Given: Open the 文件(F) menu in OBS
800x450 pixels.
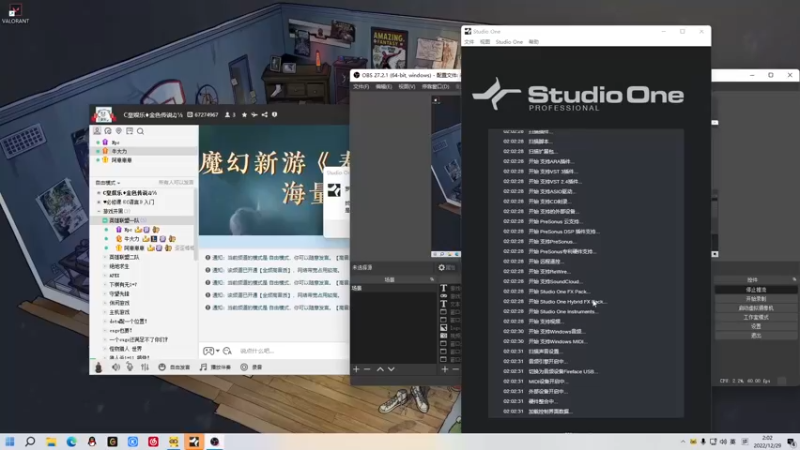Looking at the screenshot, I should 361,87.
